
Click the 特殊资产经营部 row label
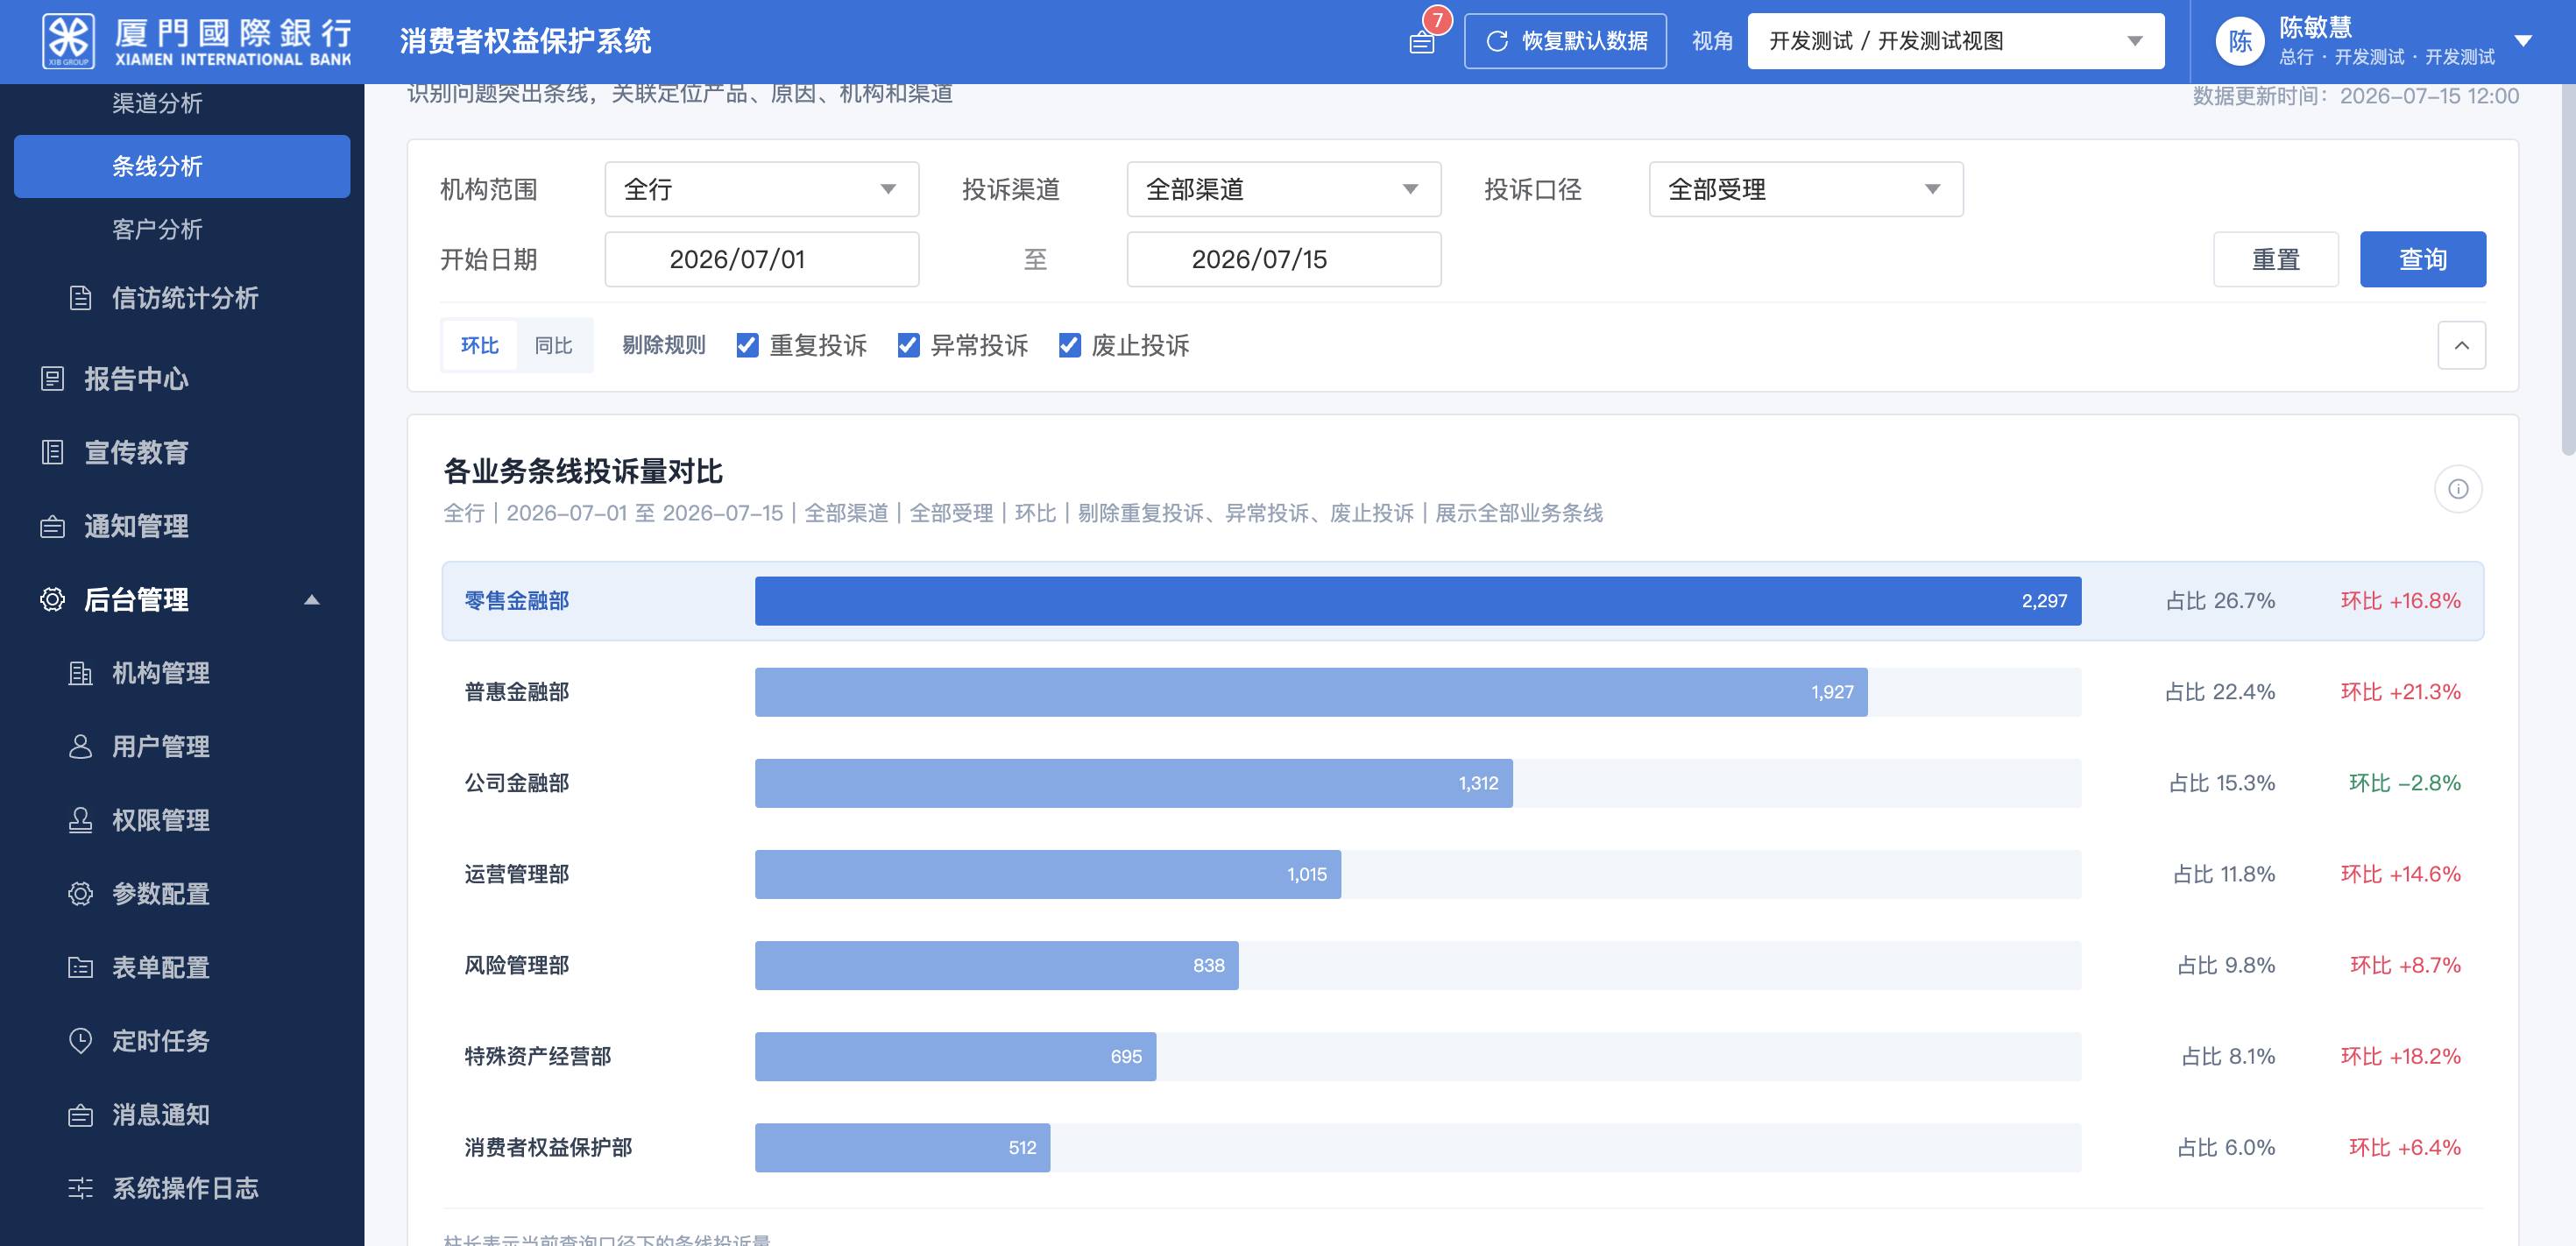[538, 1056]
